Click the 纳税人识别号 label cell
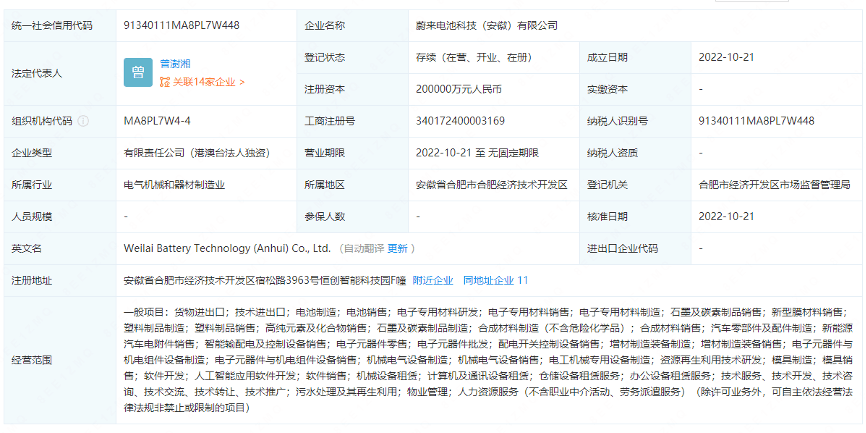 pos(635,121)
